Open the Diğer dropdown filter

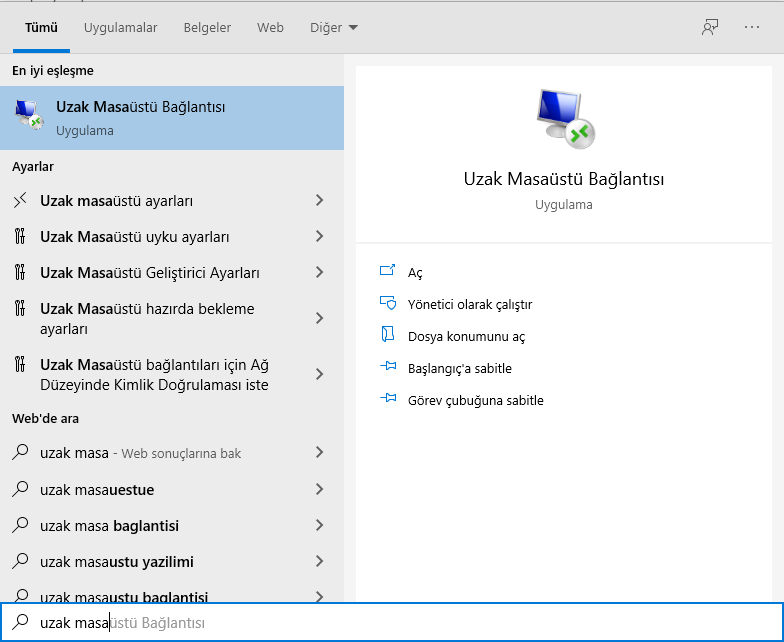(333, 28)
